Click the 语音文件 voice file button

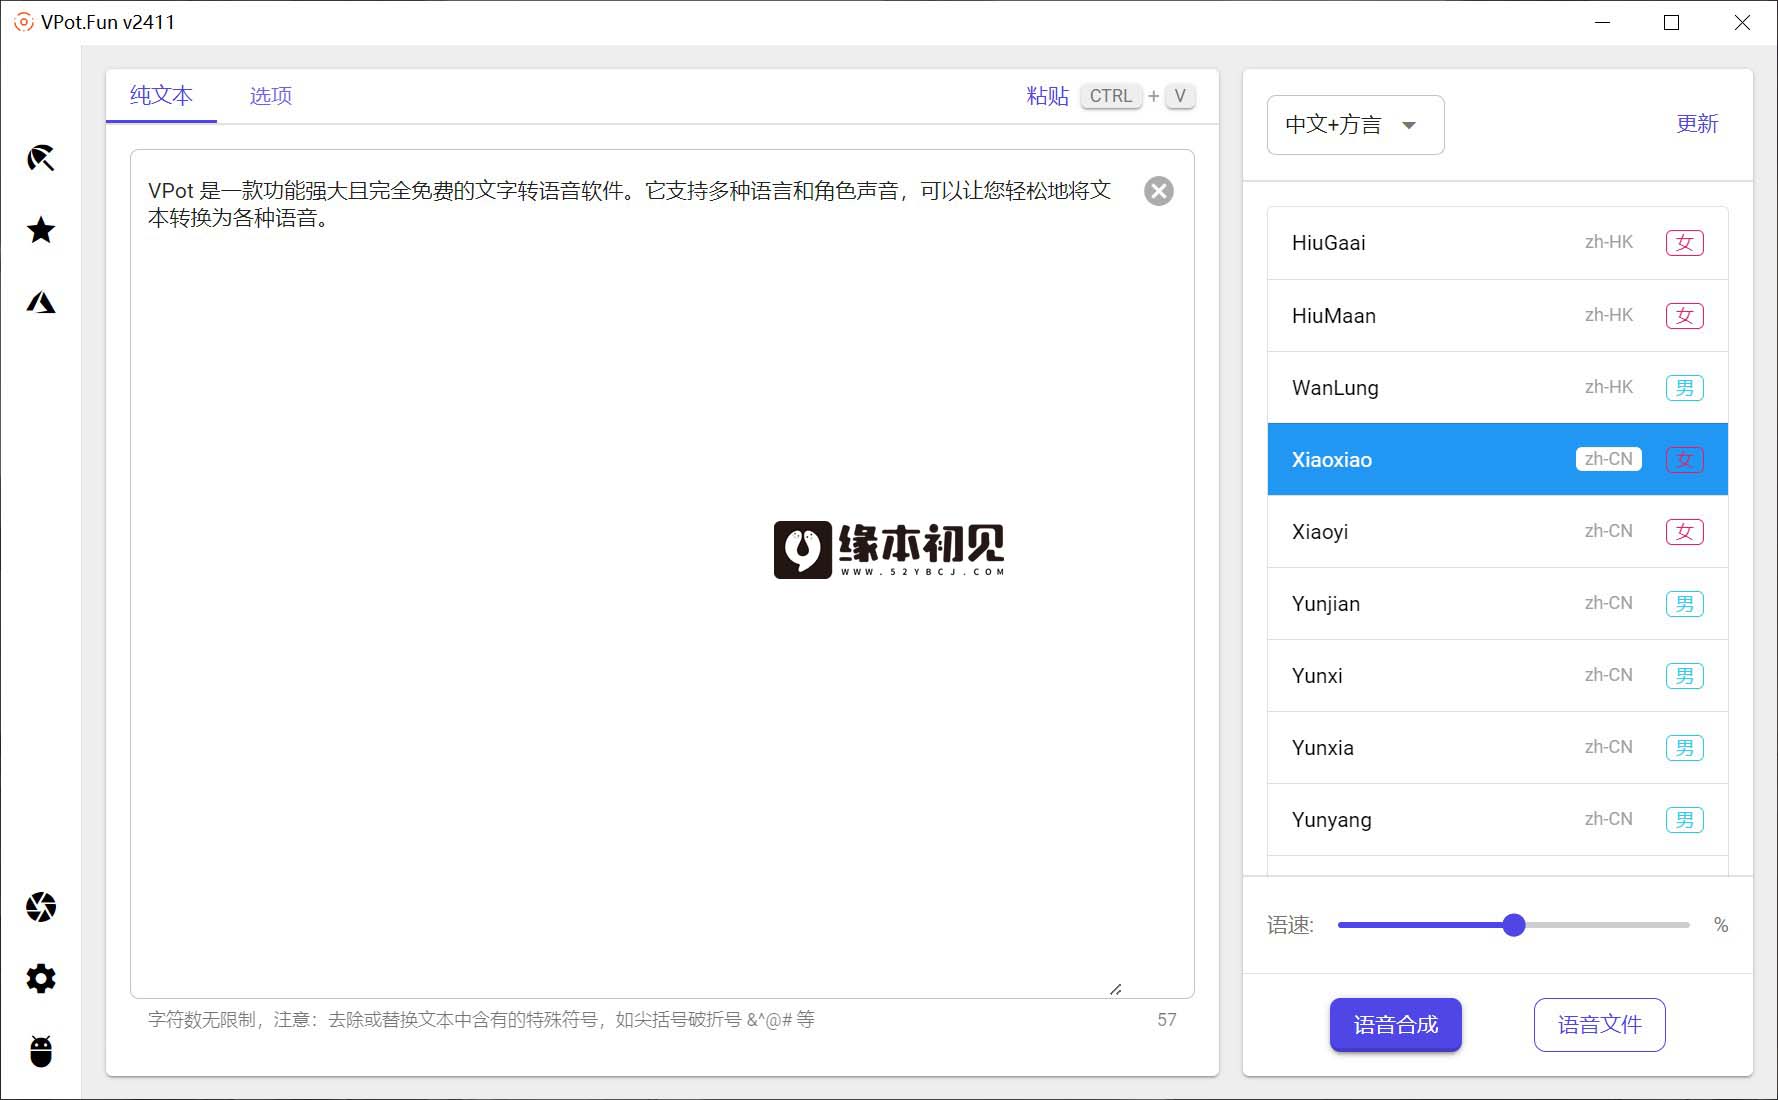pyautogui.click(x=1600, y=1025)
